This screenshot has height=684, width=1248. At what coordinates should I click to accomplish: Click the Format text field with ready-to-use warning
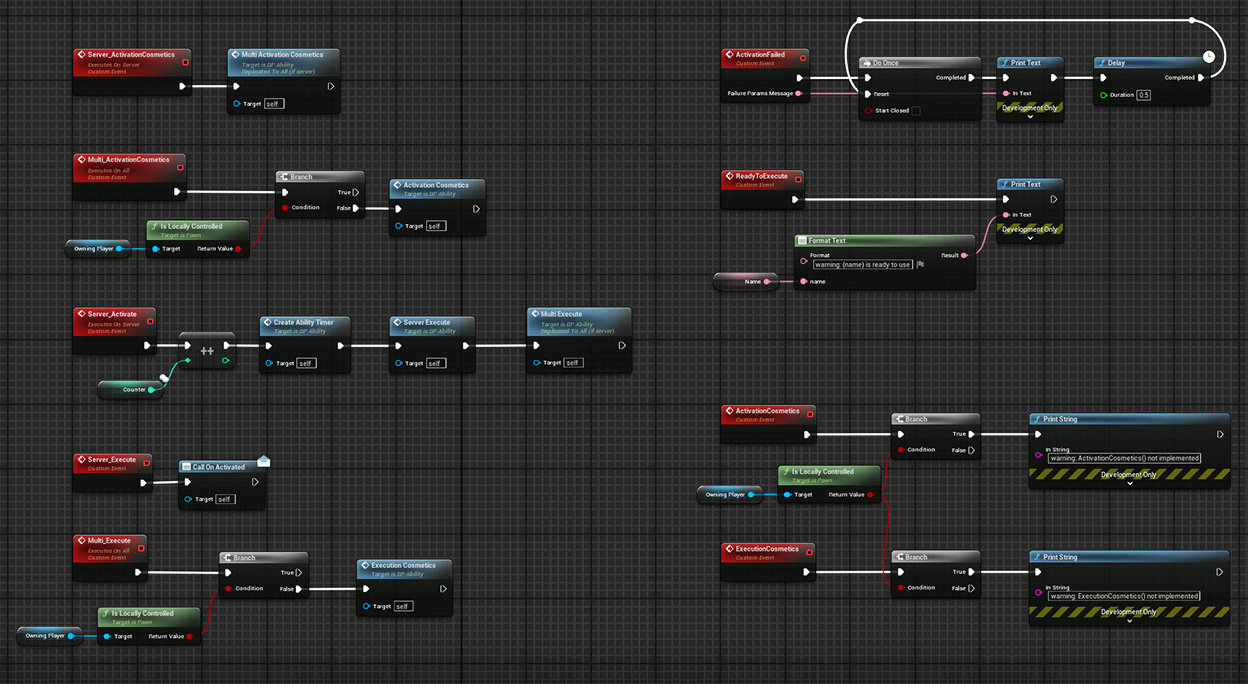point(862,264)
